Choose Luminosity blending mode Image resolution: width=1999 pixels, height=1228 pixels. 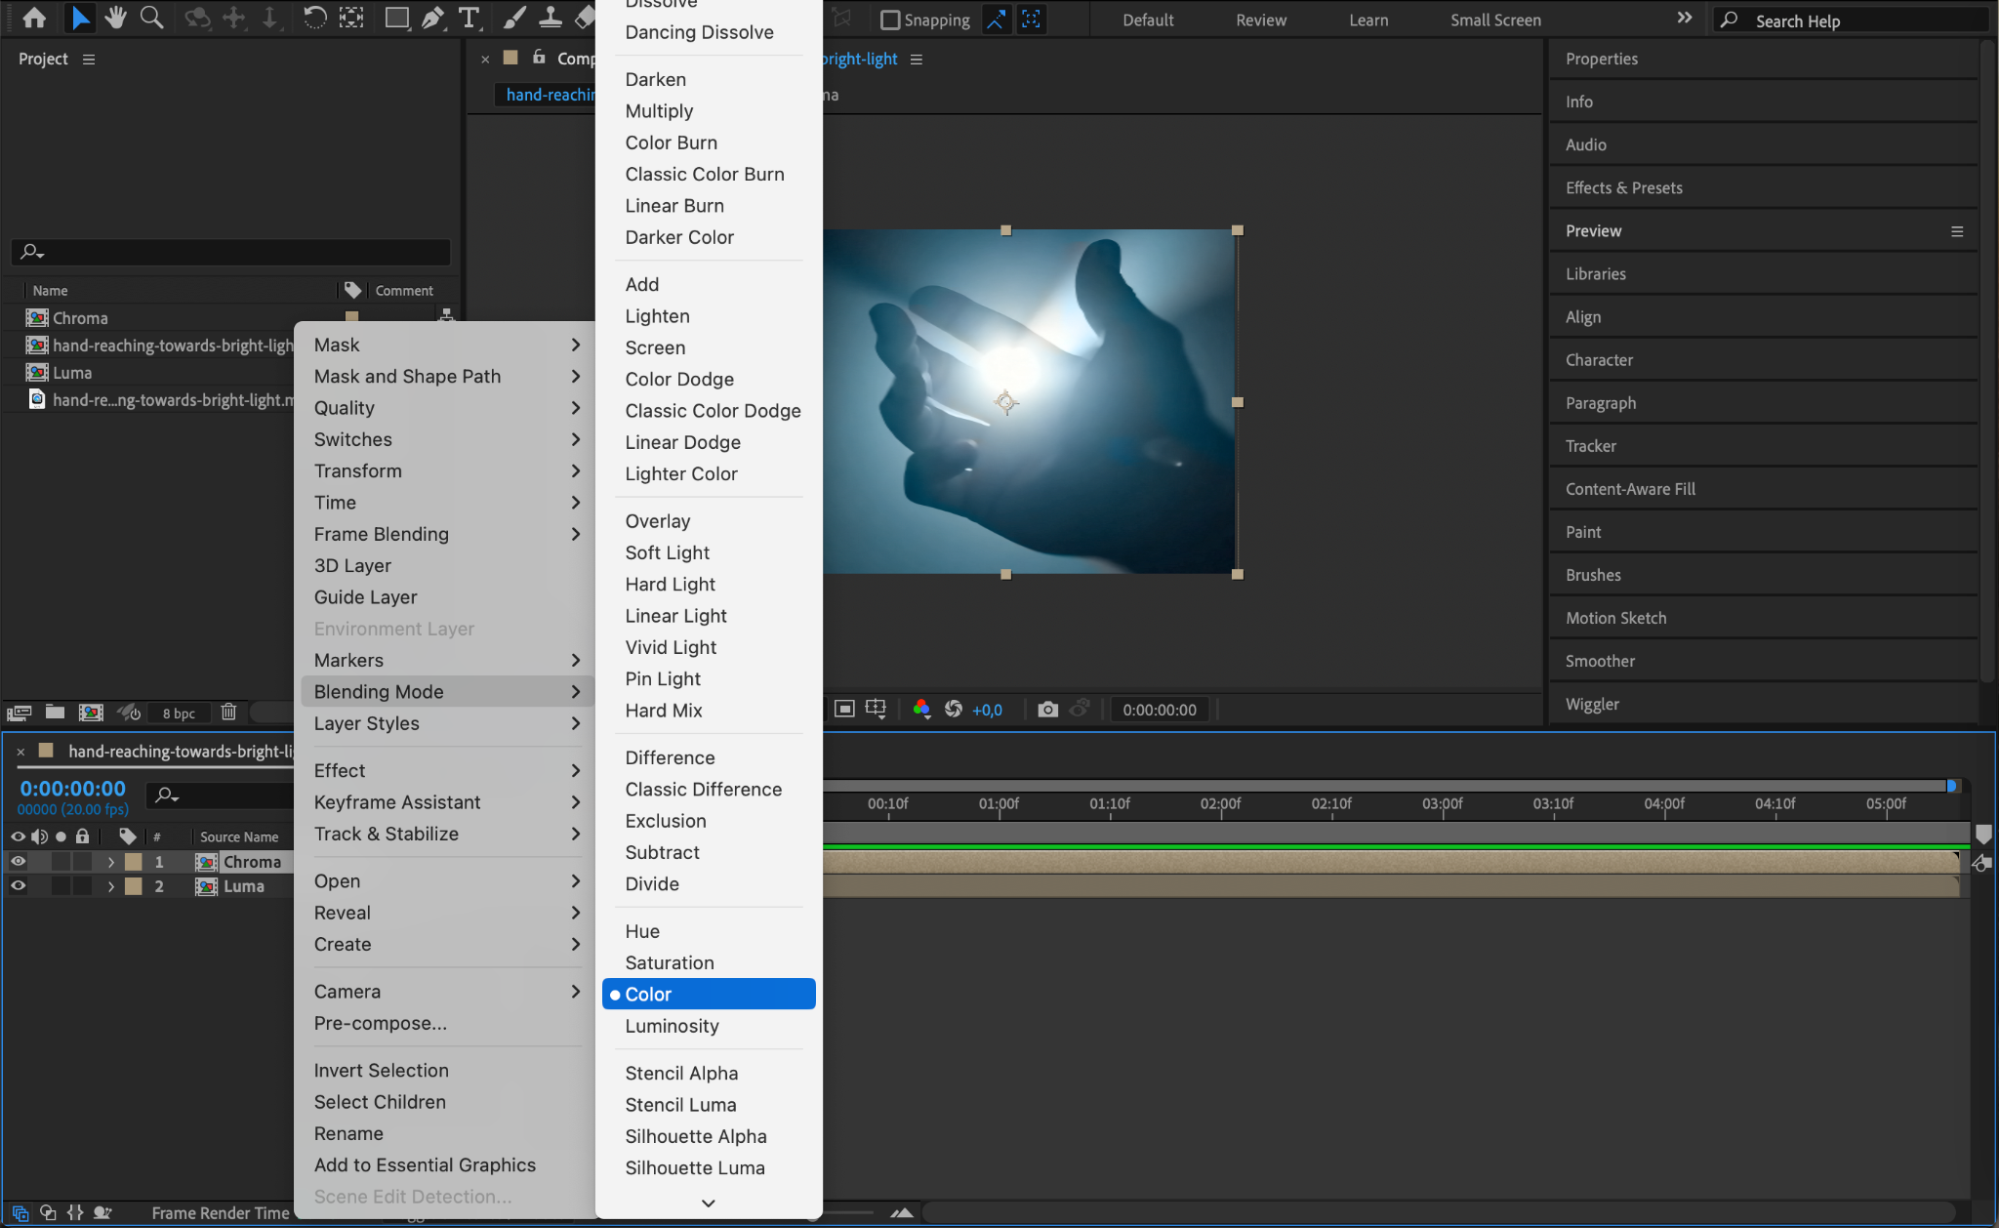tap(672, 1026)
